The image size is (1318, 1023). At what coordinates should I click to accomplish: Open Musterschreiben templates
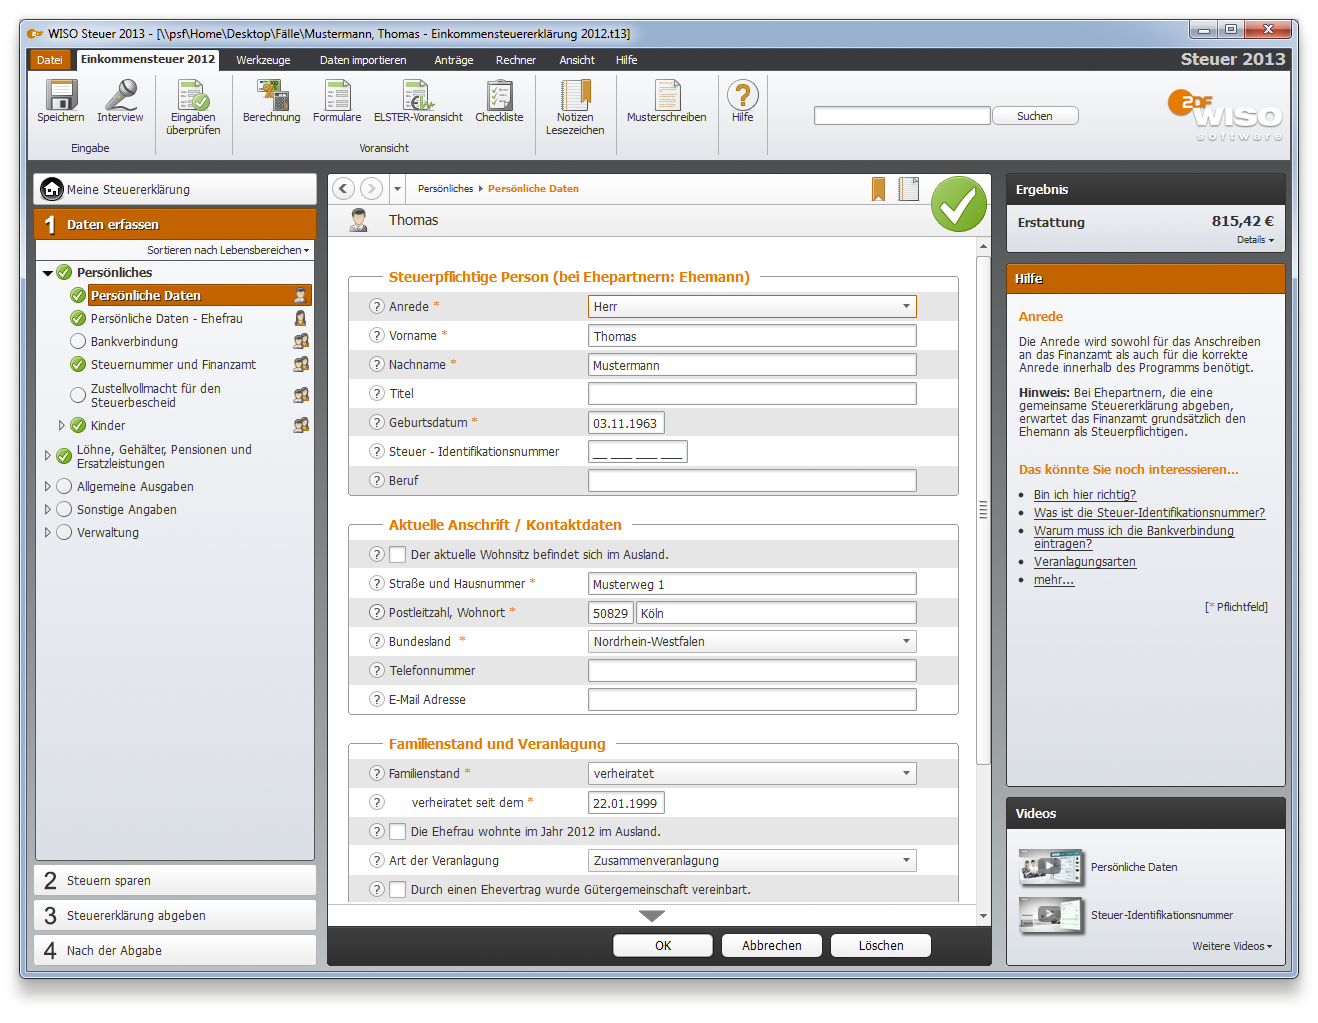tap(666, 97)
